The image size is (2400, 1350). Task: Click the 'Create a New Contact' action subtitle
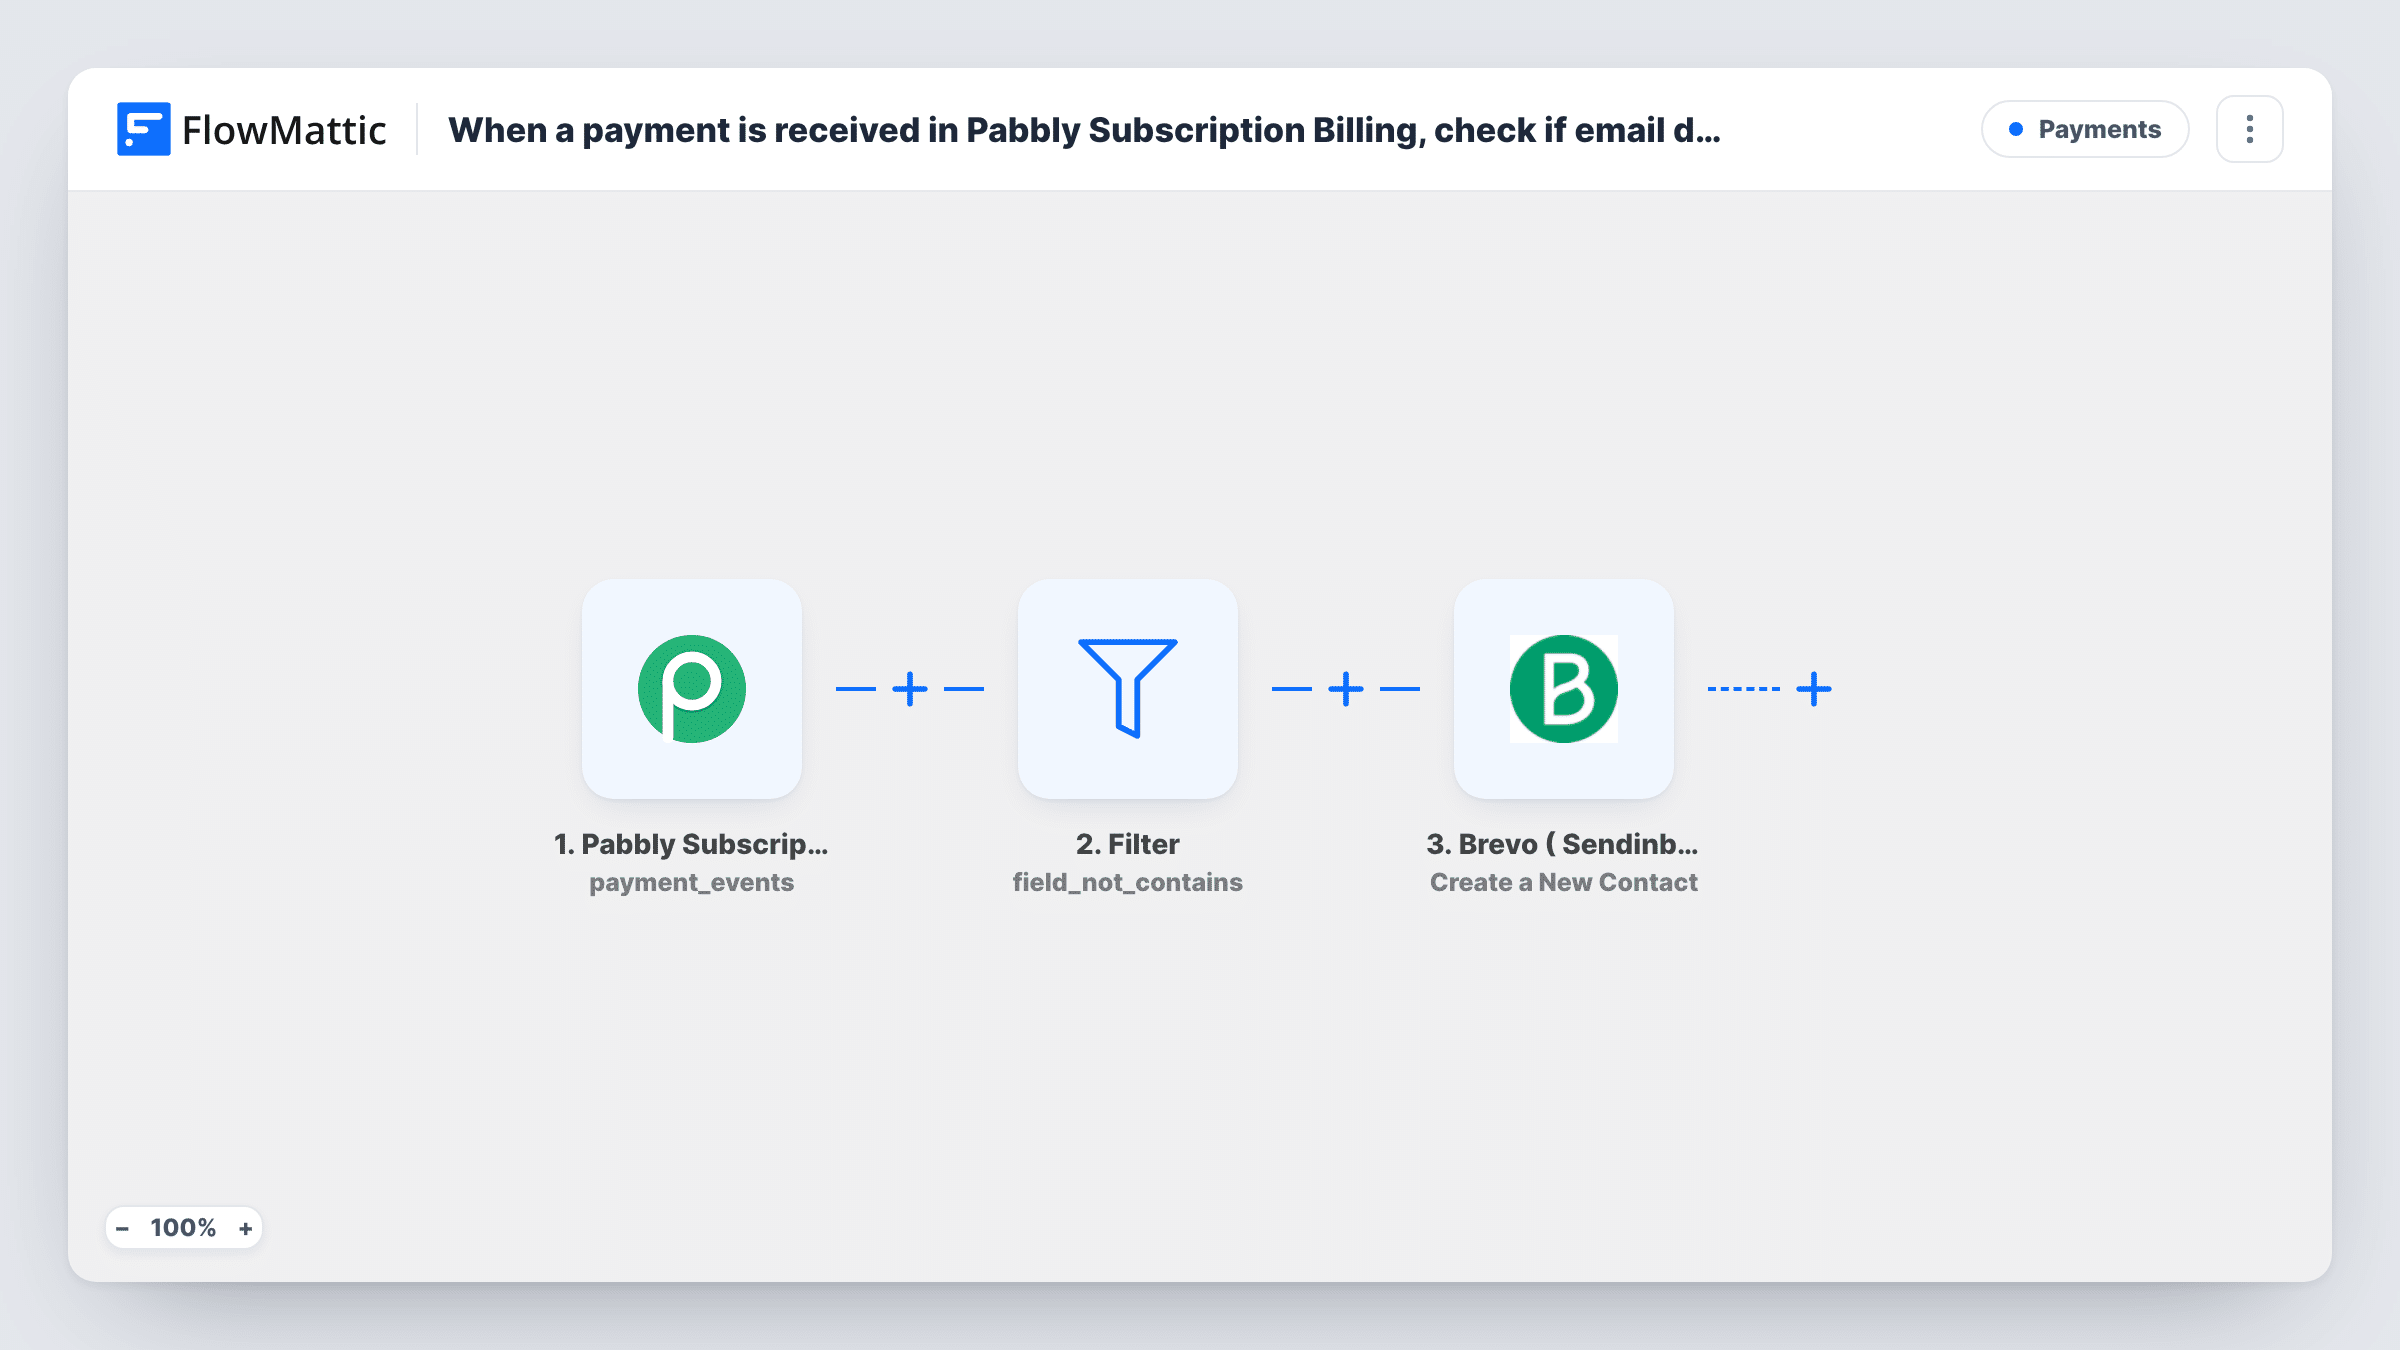[x=1564, y=882]
